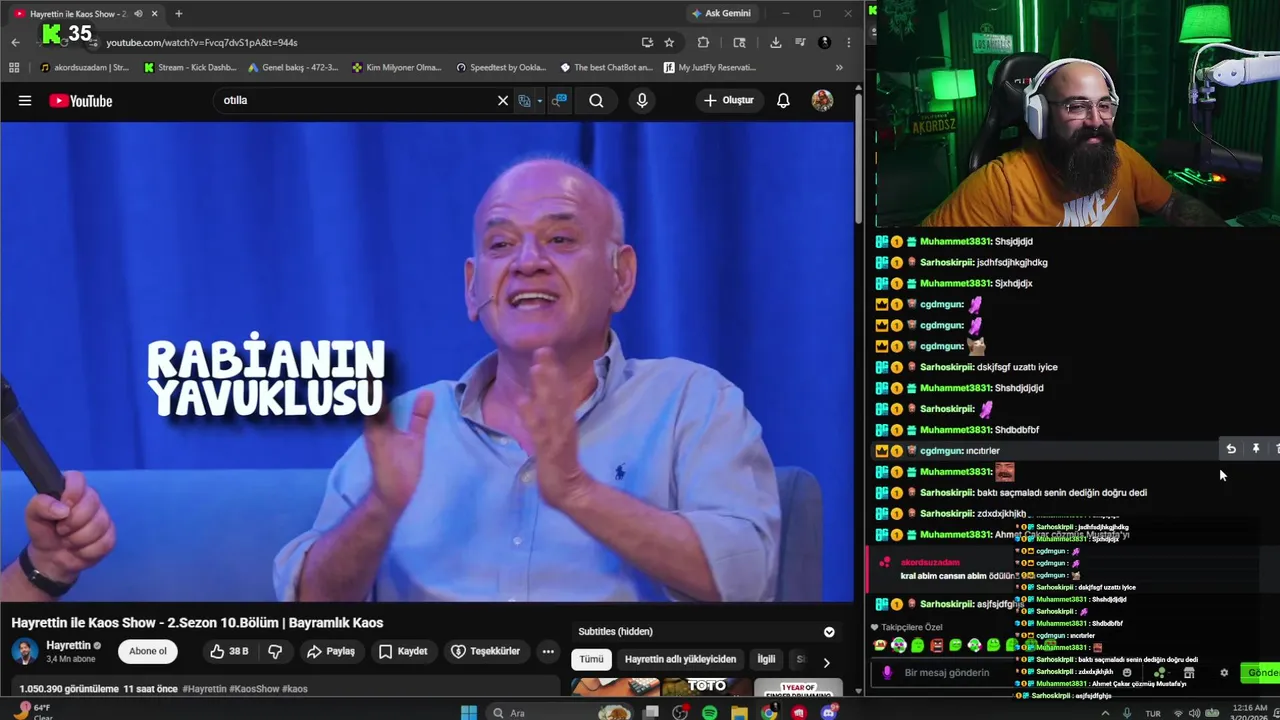
Task: Click Teşekkürler thanks button
Action: pos(485,651)
